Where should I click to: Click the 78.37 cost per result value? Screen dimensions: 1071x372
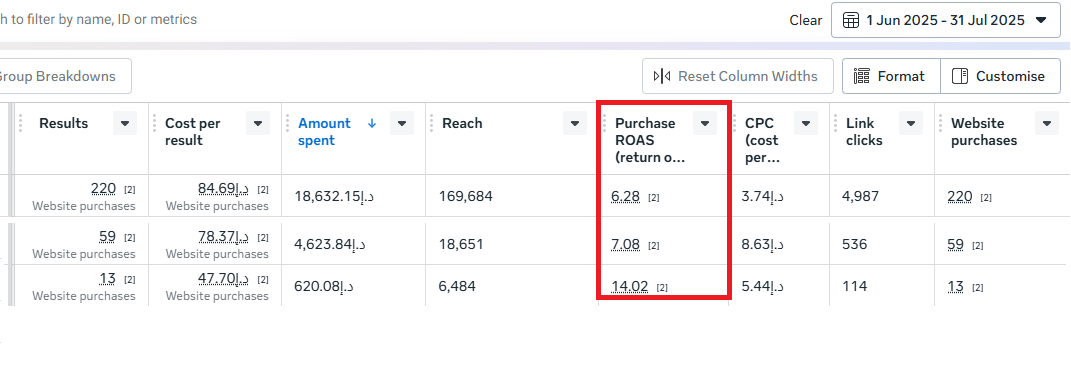tap(224, 237)
